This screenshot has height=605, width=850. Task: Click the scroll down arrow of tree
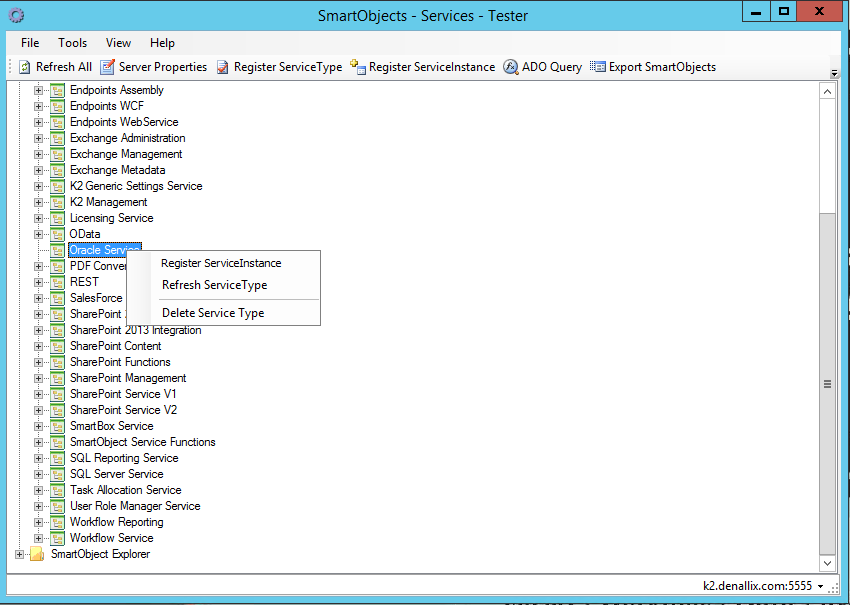point(827,563)
